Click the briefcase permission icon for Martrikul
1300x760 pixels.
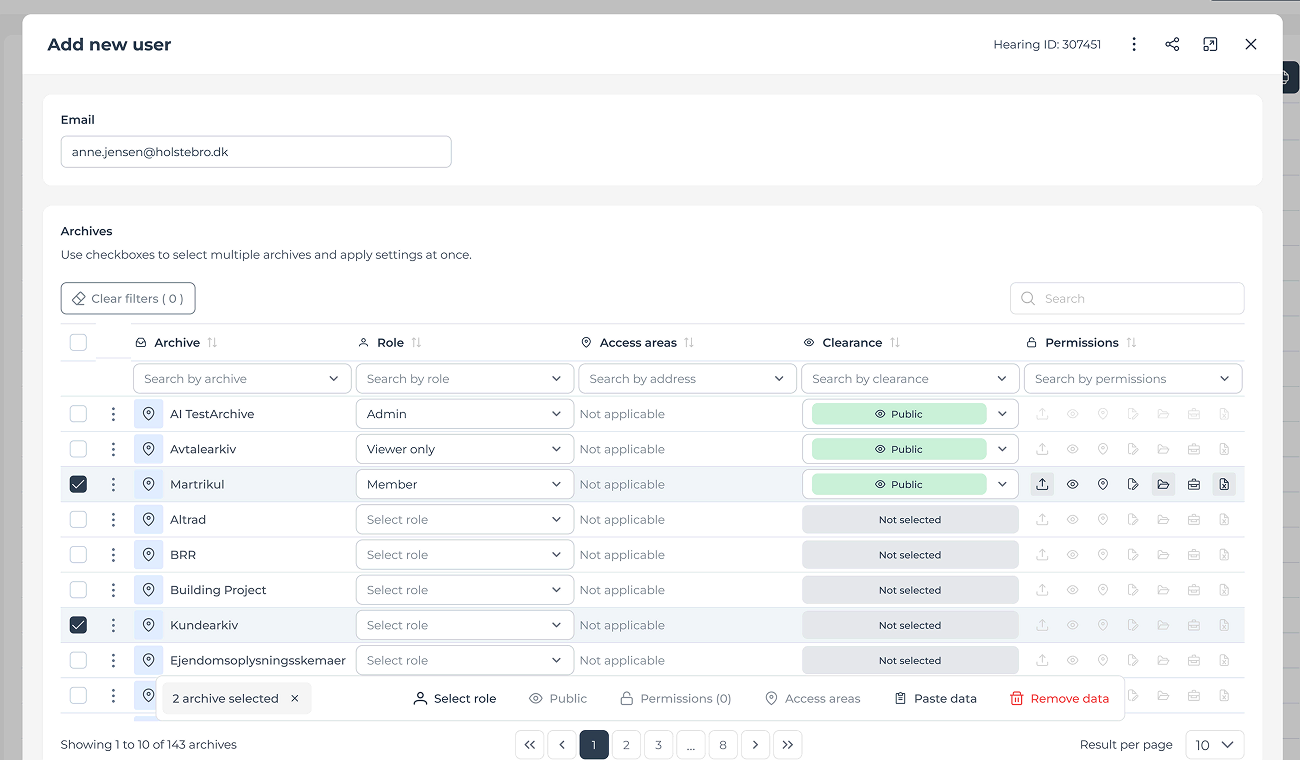(x=1194, y=484)
